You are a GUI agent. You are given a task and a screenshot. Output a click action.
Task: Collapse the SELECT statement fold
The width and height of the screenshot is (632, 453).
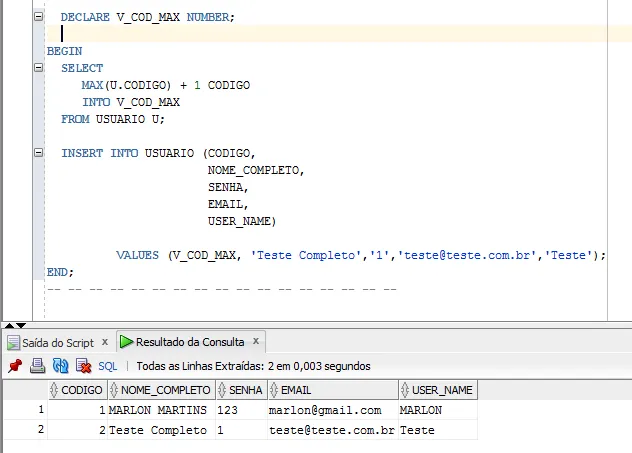tap(38, 68)
